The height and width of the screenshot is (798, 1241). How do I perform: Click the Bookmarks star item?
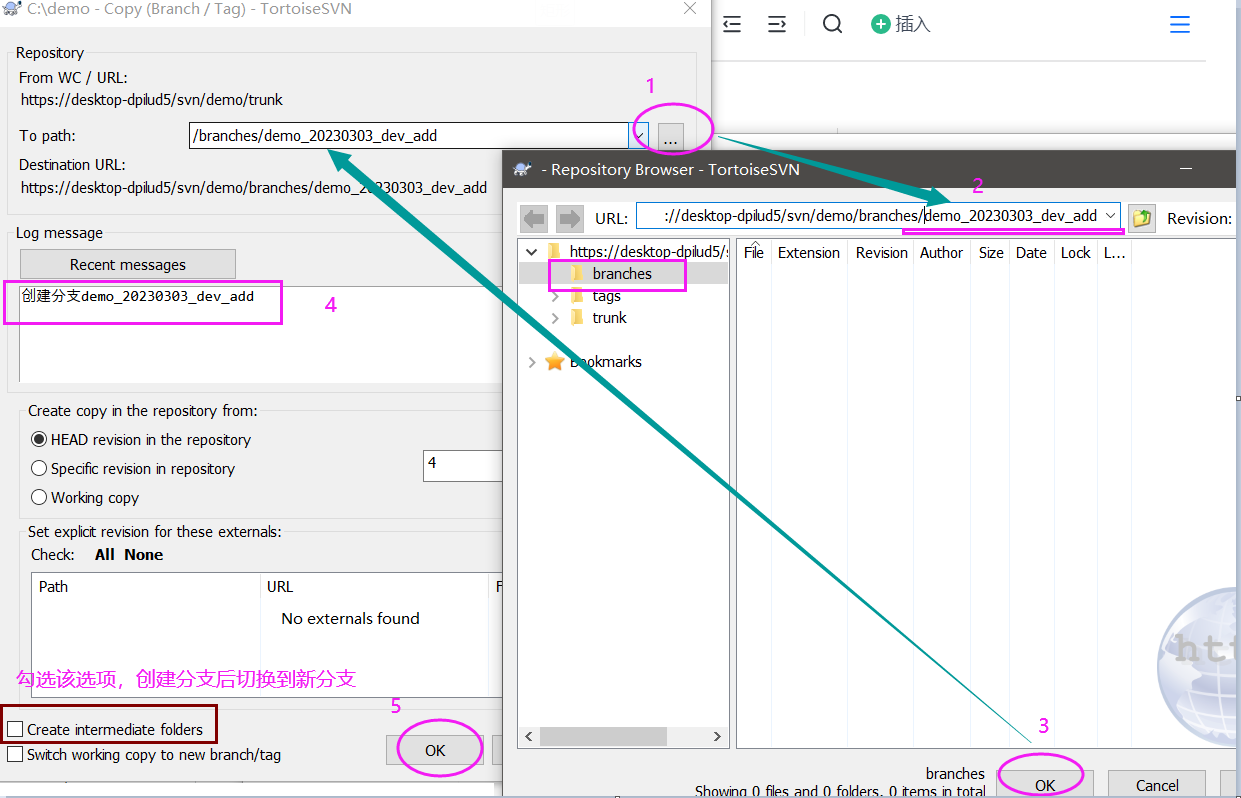click(594, 362)
